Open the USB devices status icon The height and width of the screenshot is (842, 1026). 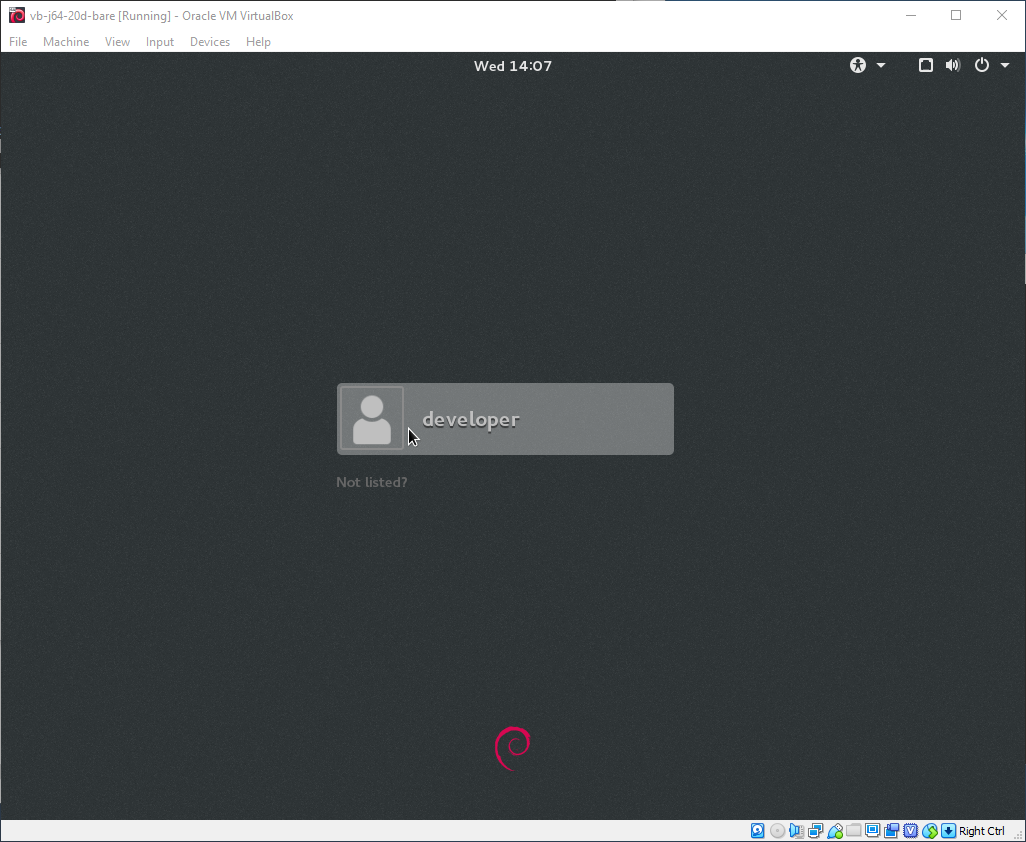click(x=834, y=831)
